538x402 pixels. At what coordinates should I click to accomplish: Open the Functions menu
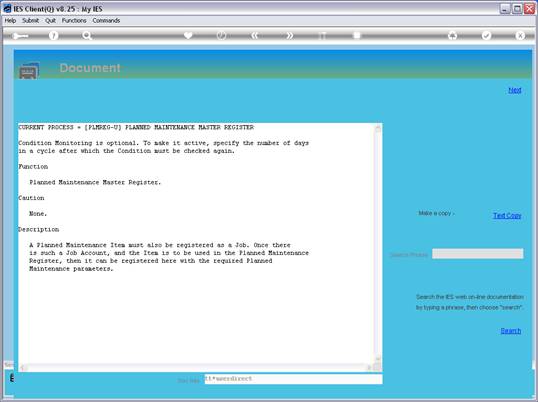click(74, 21)
